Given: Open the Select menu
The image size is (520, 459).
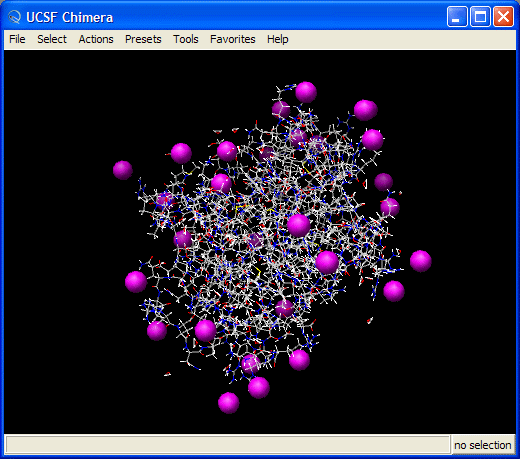Looking at the screenshot, I should click(52, 39).
